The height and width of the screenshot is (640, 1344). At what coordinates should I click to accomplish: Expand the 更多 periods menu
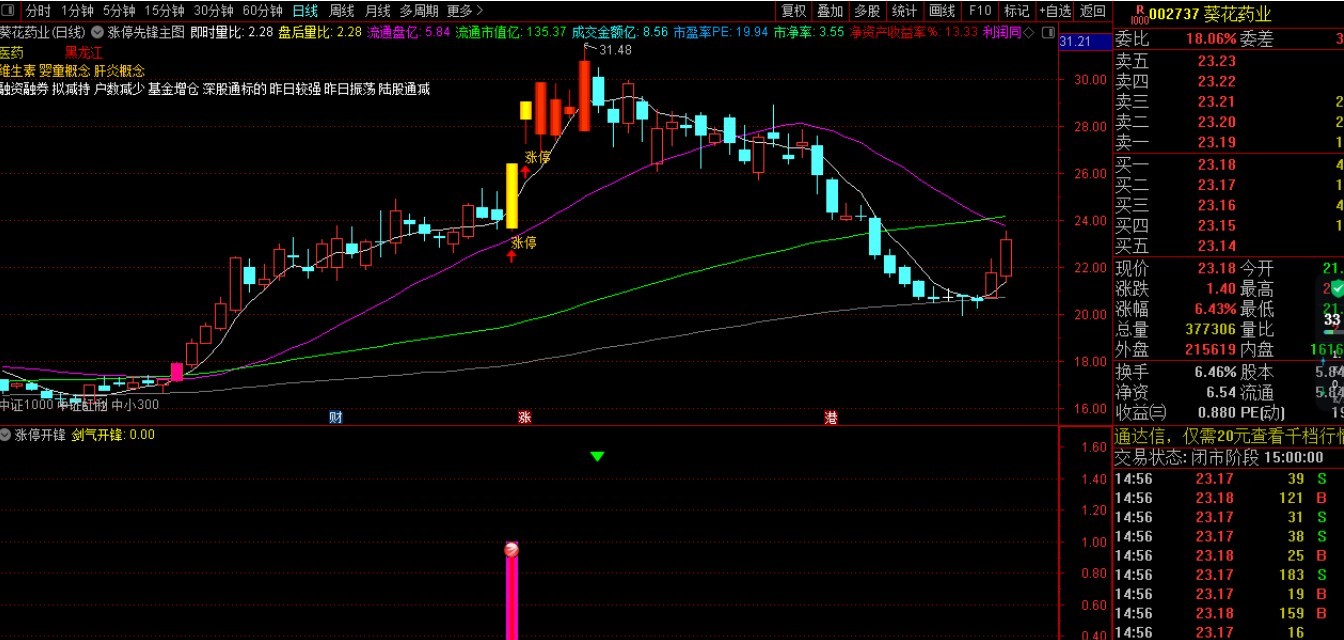tap(465, 11)
